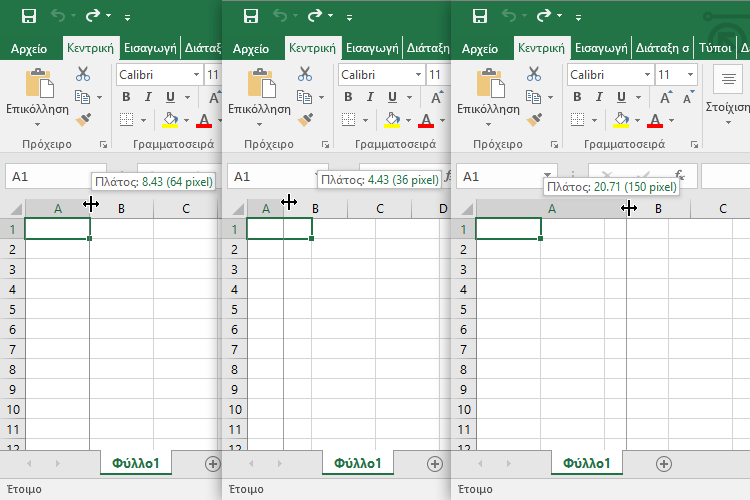Toggle Underline in the middle Excel window
Screen dimensions: 750x500
[392, 98]
